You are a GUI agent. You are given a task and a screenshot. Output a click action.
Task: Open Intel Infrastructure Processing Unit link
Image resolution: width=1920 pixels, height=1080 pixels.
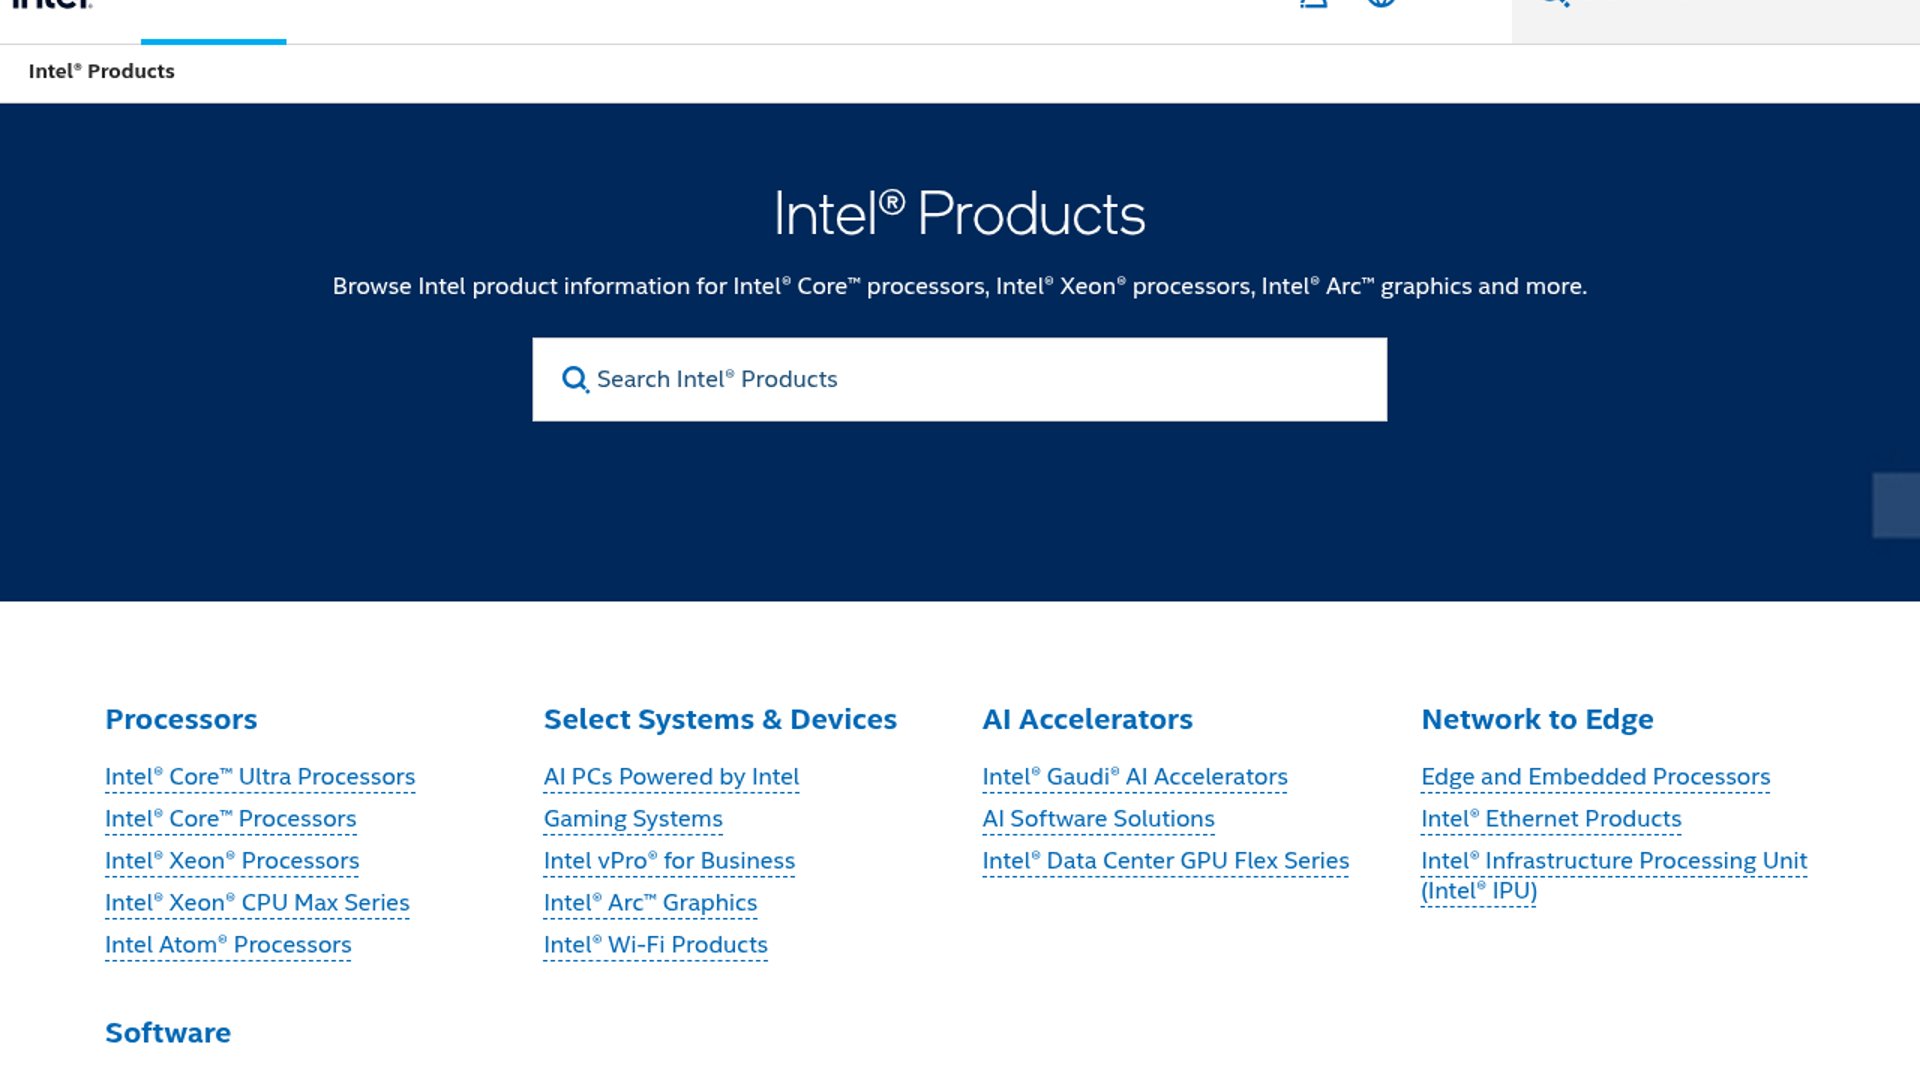1613,861
